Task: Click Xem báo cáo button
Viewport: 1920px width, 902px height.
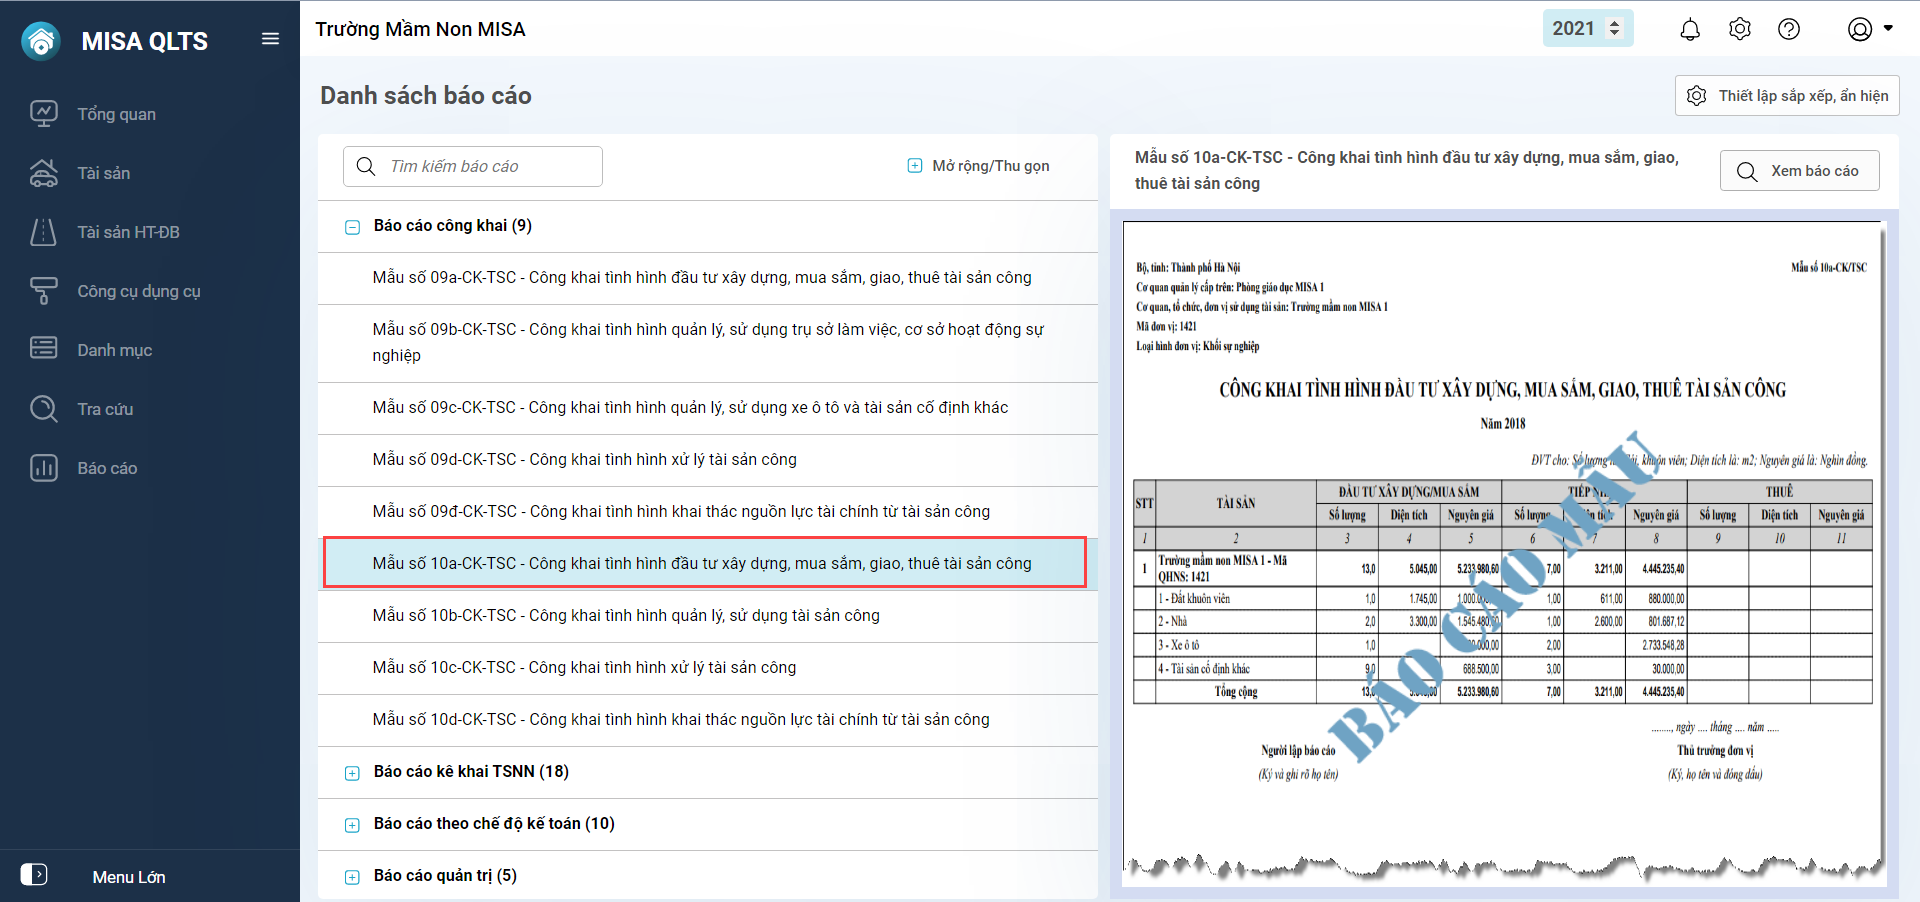Action: (1799, 171)
